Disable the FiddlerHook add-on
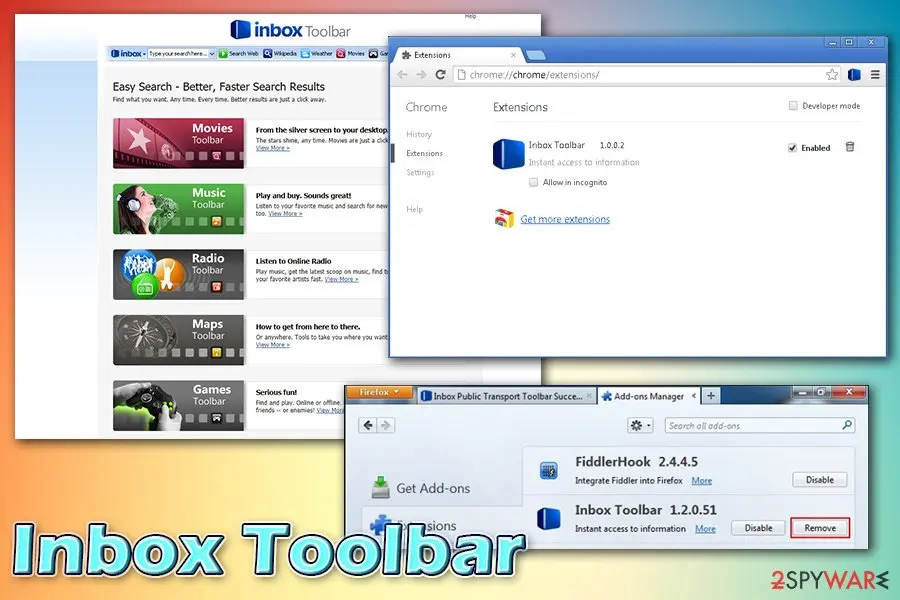This screenshot has height=600, width=900. pos(820,480)
